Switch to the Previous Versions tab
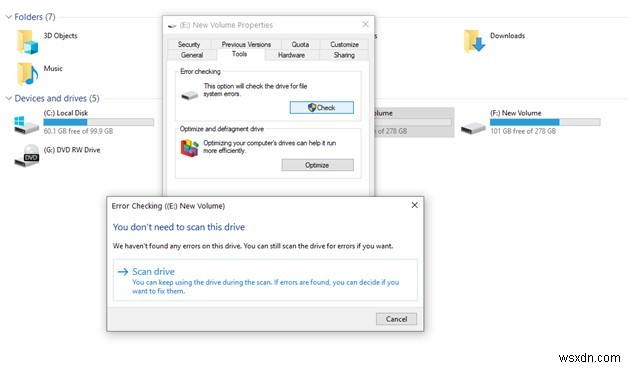 coord(246,44)
